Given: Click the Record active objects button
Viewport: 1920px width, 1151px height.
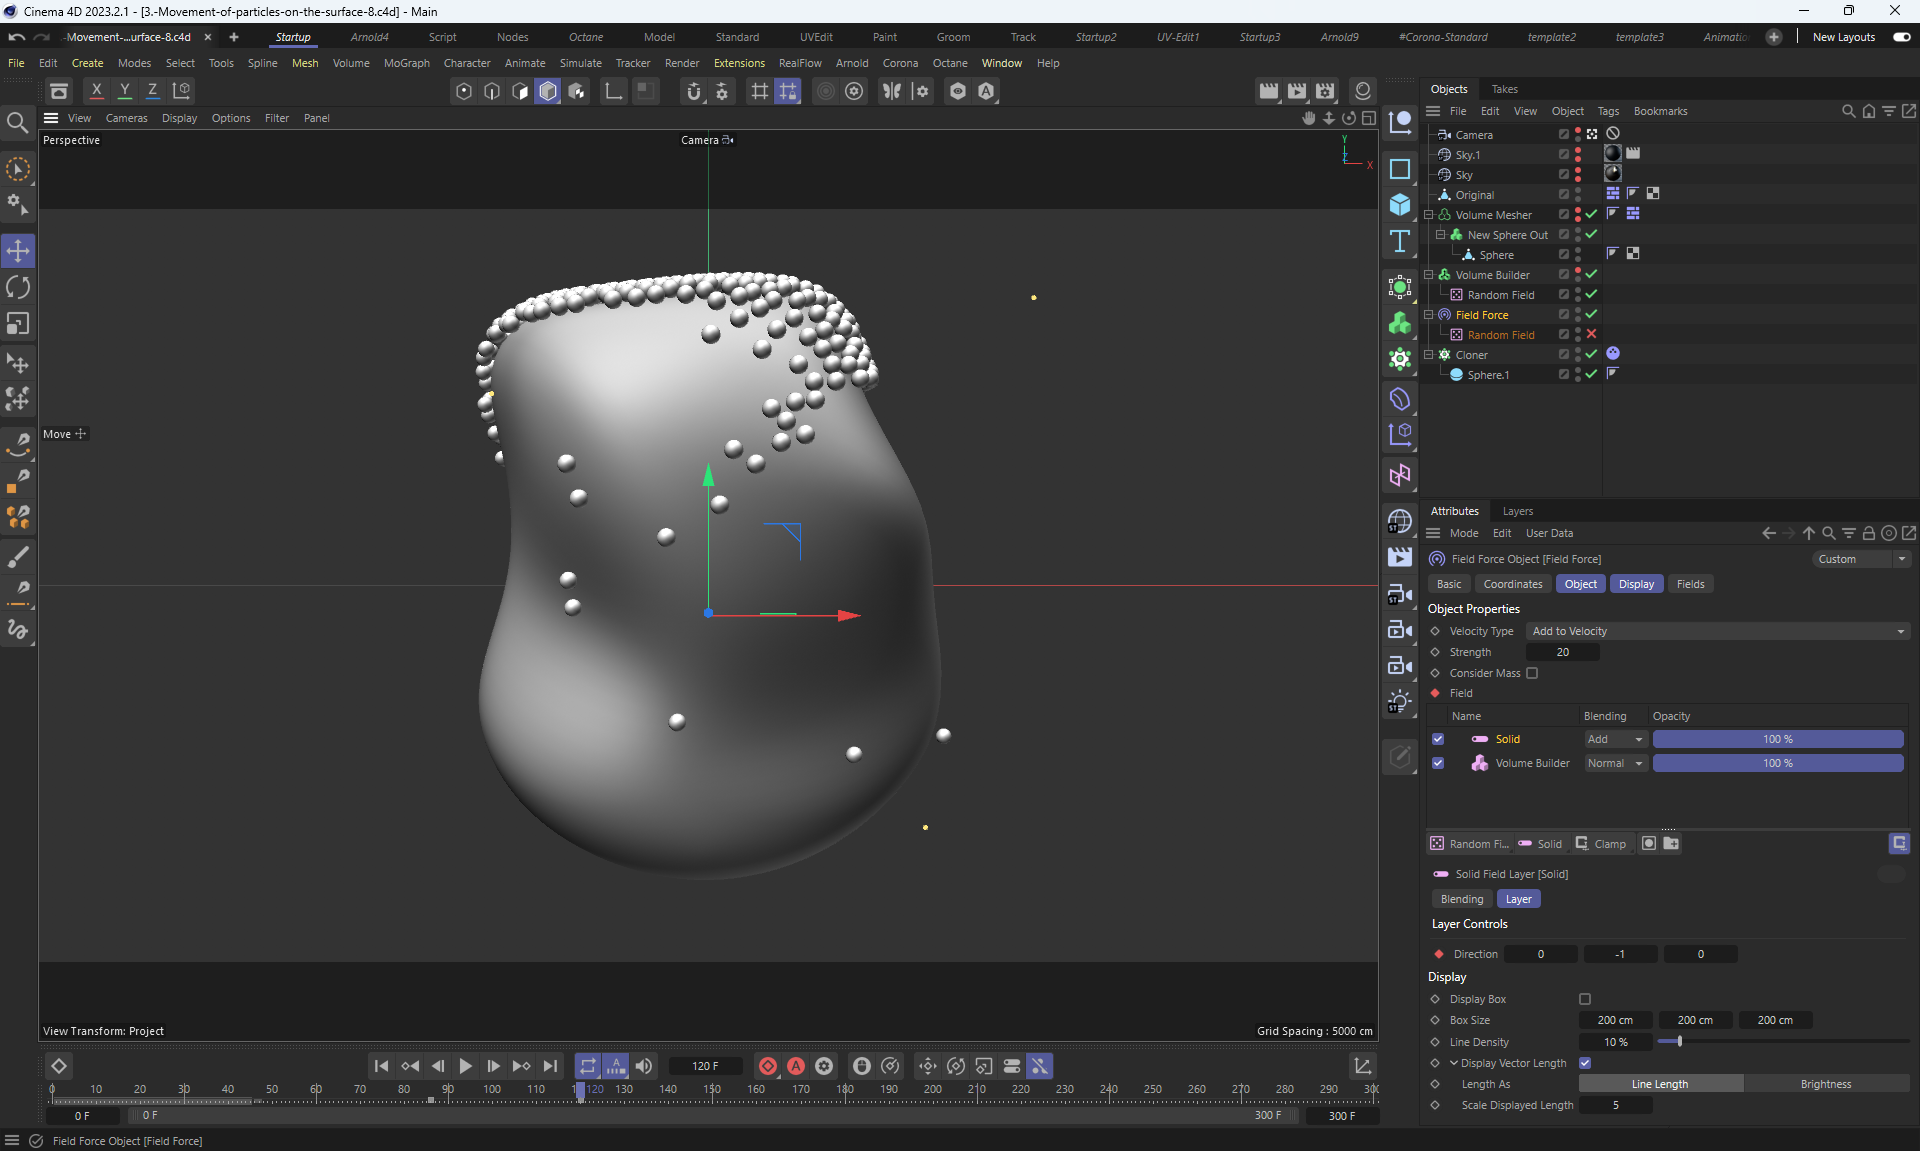Looking at the screenshot, I should click(x=768, y=1066).
